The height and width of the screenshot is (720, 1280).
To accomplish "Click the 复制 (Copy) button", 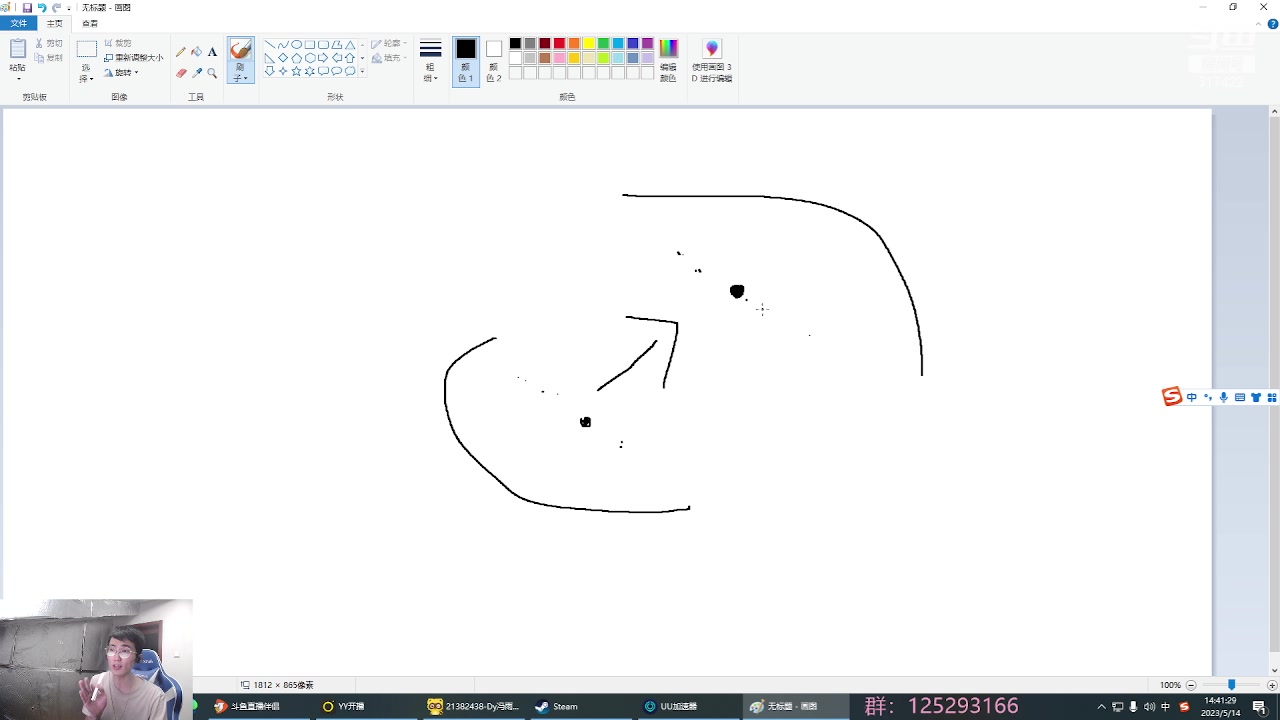I will [49, 58].
